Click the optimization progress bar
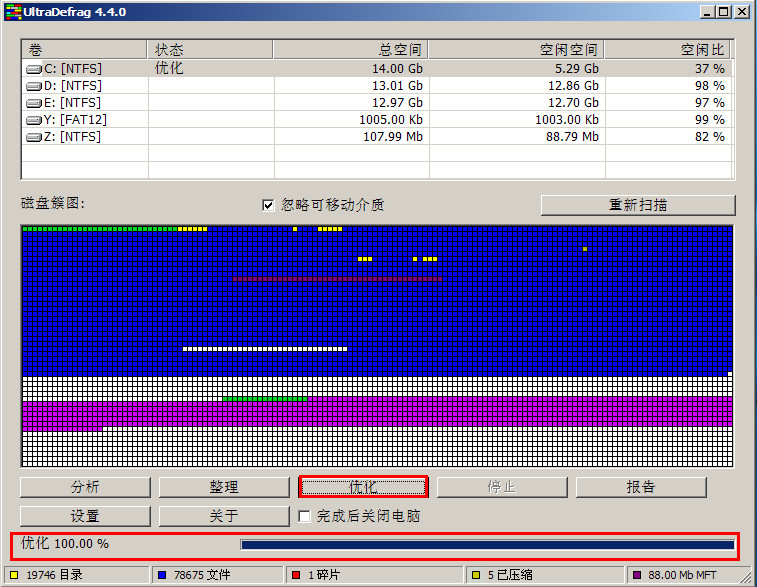The height and width of the screenshot is (587, 757). pos(488,545)
